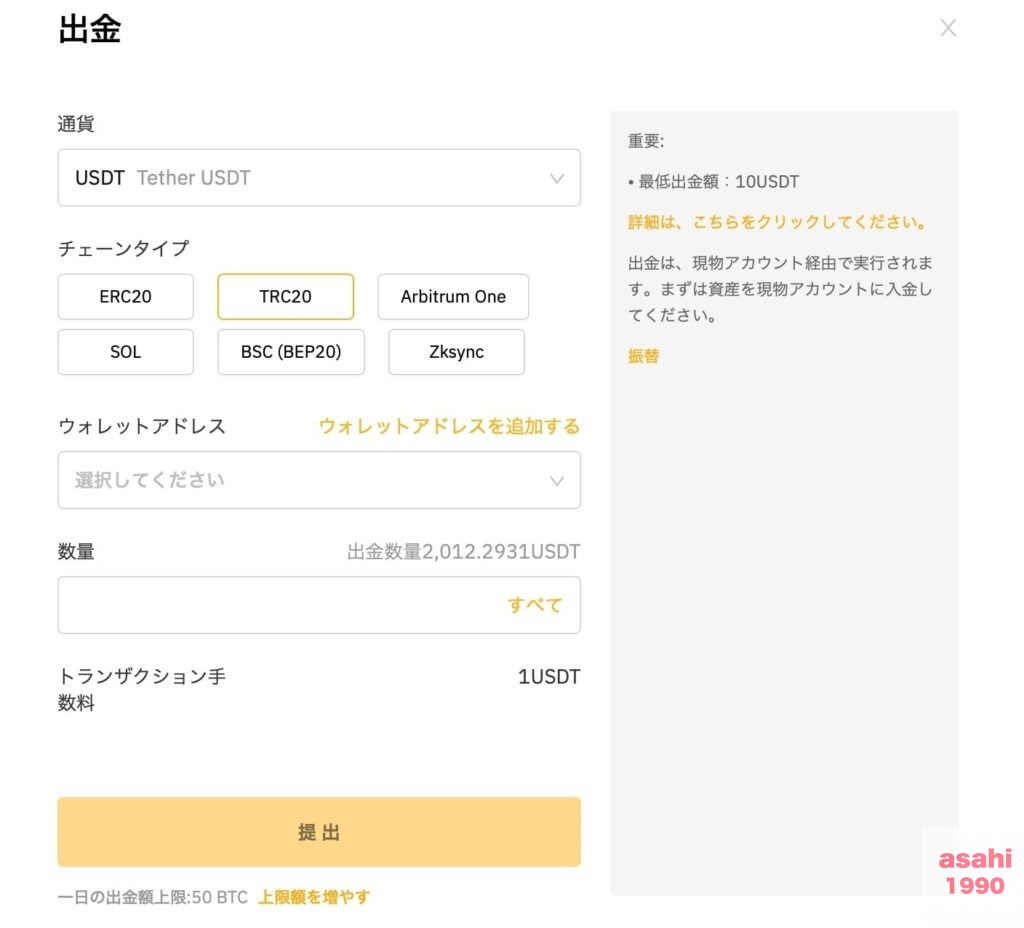Click ウォレットアドレスを追加する link

(449, 426)
